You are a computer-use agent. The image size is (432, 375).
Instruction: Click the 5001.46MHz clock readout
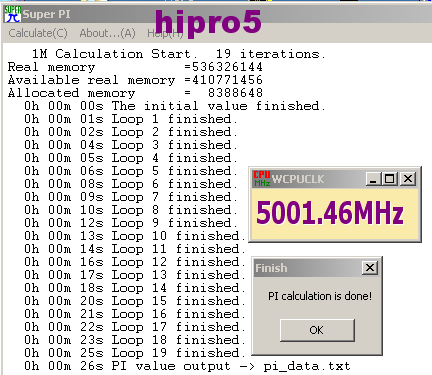330,212
